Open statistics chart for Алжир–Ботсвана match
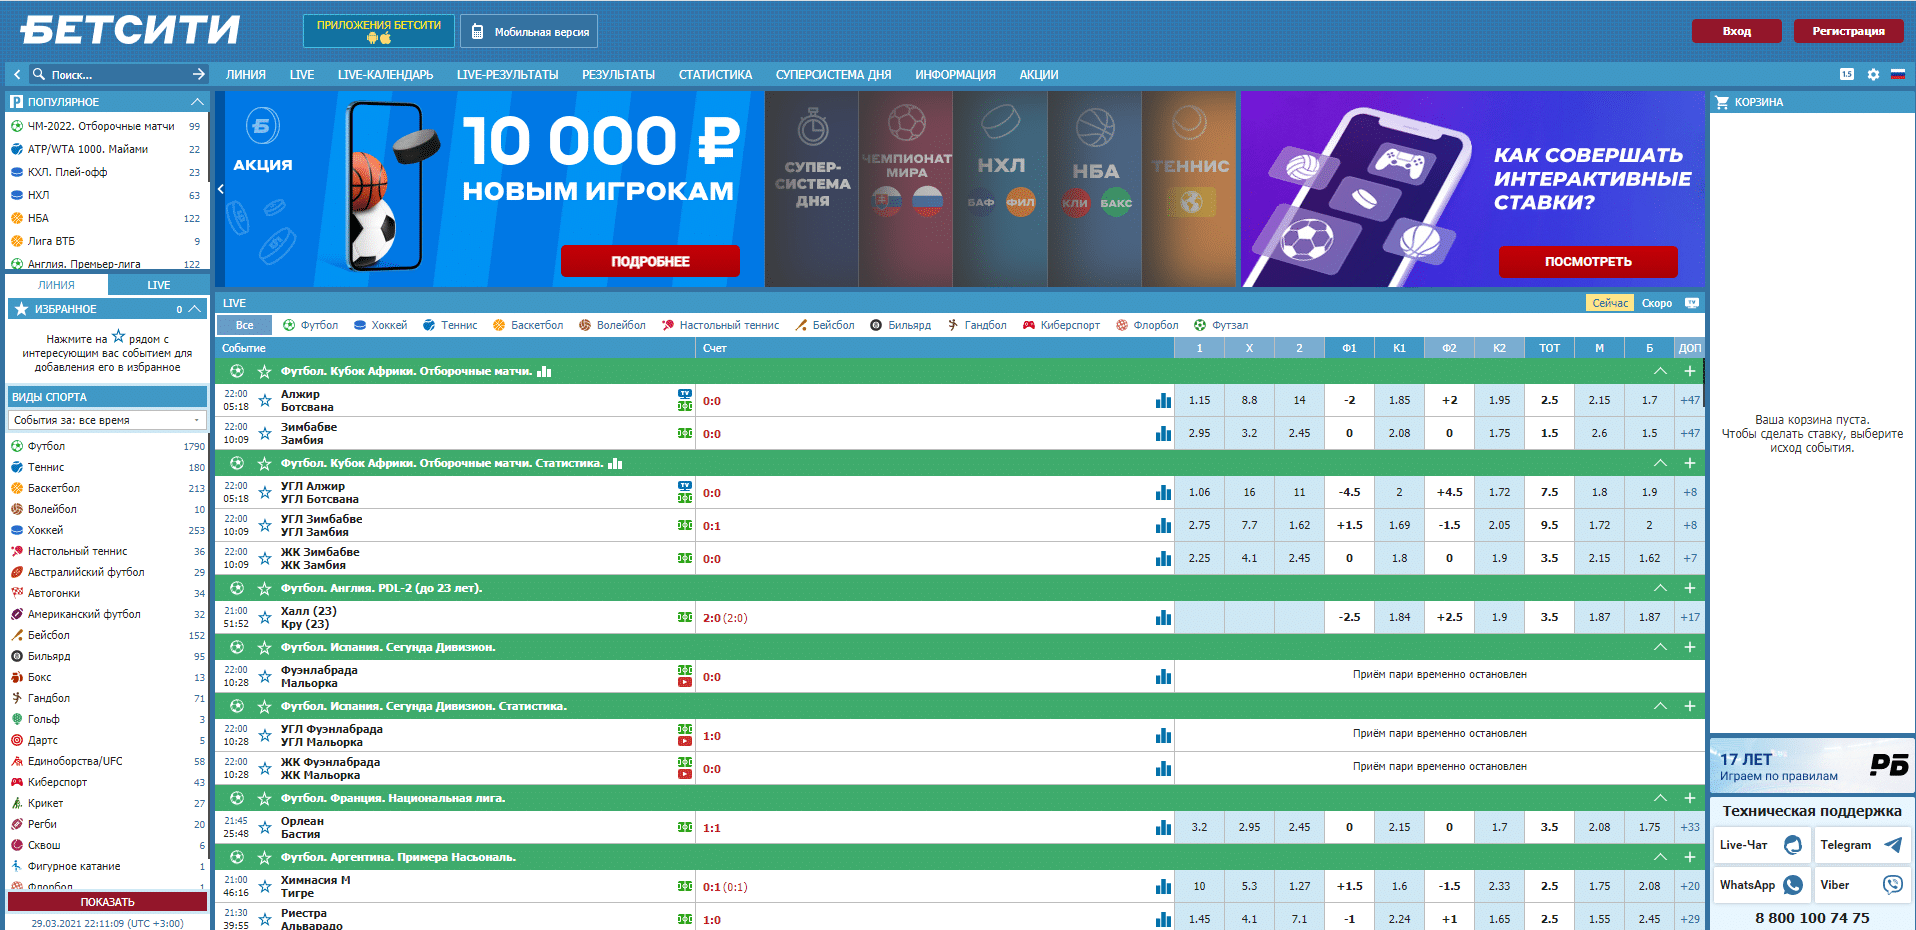 [1163, 401]
